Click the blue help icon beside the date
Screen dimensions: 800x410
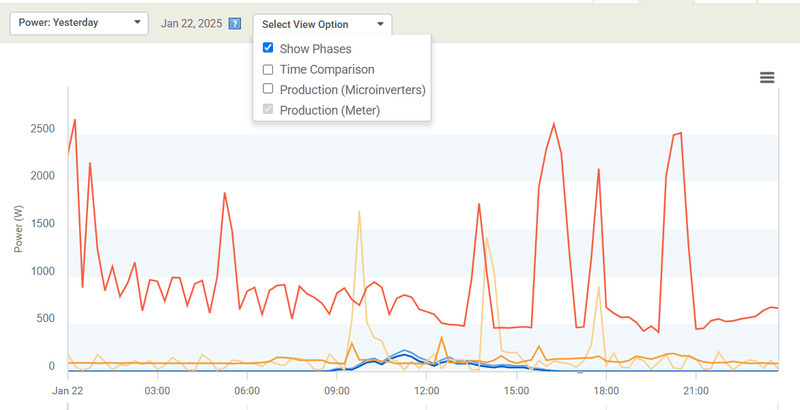(x=235, y=24)
